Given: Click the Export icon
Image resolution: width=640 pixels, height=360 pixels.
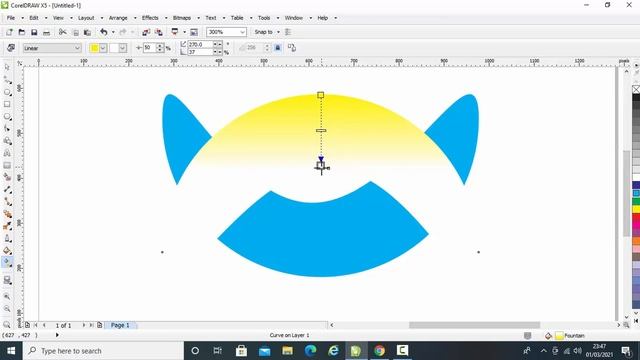Looking at the screenshot, I should click(x=159, y=32).
